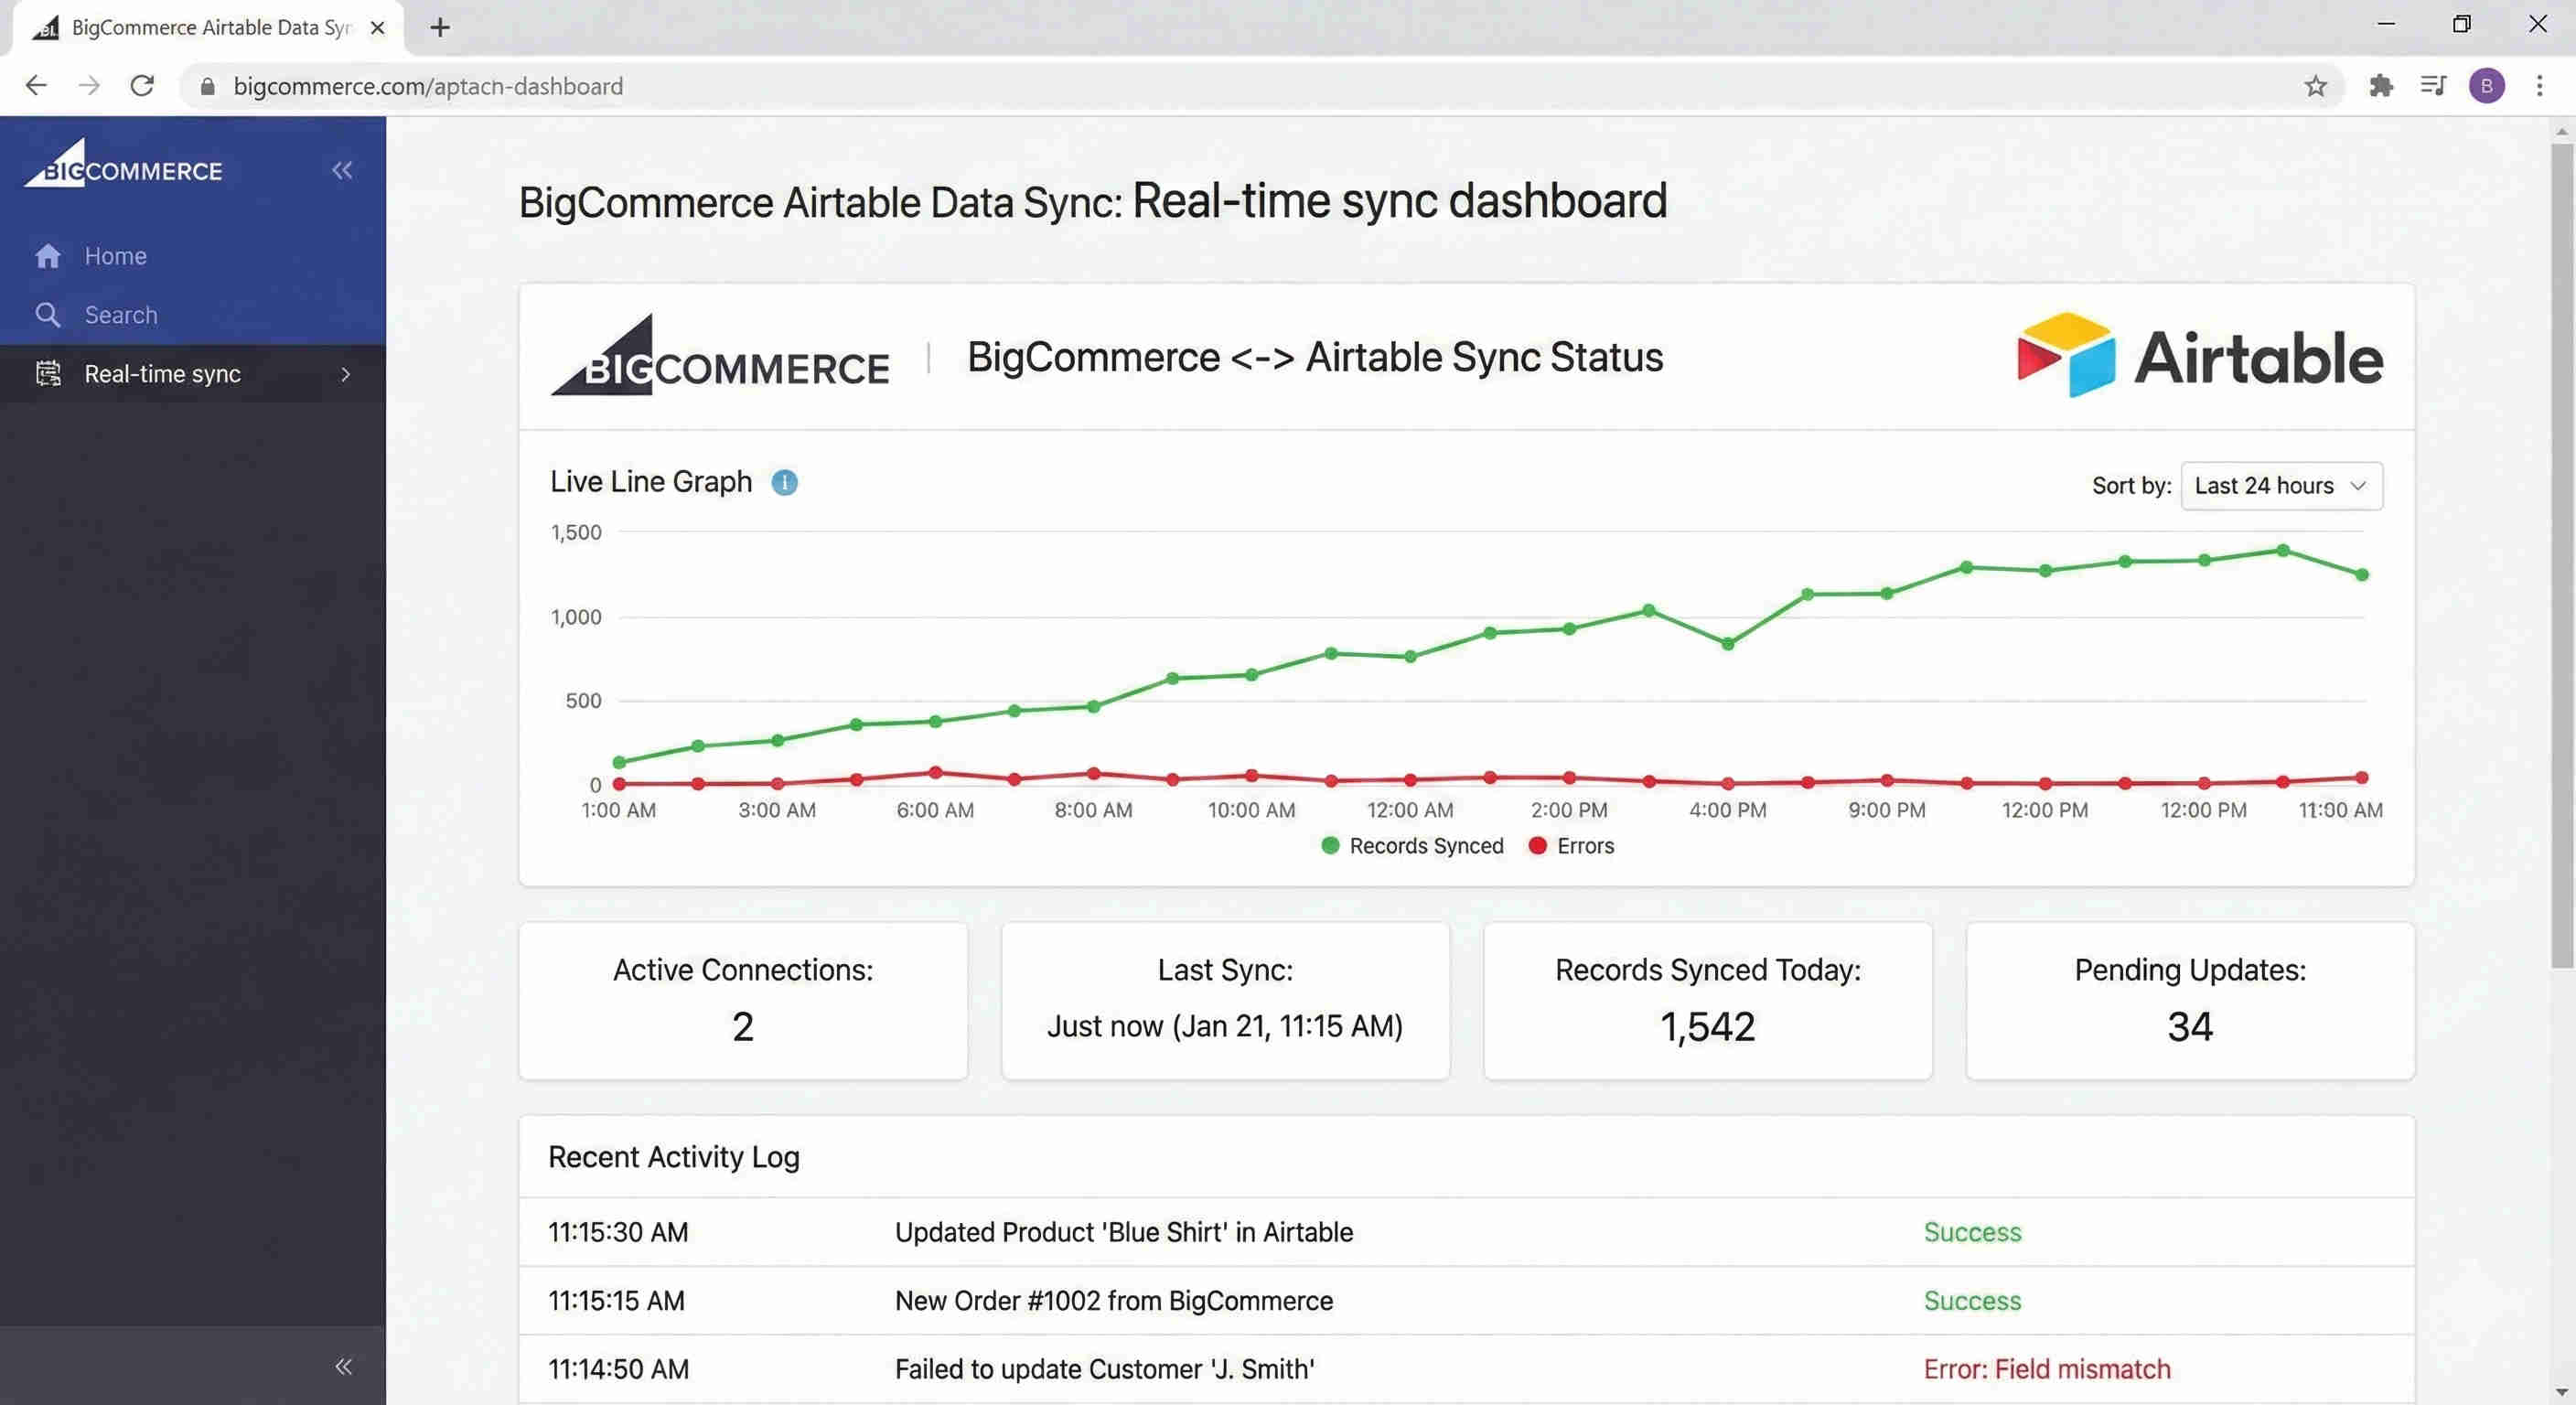Click the '11:15:15 AM' log timestamp
The height and width of the screenshot is (1405, 2576).
tap(616, 1301)
